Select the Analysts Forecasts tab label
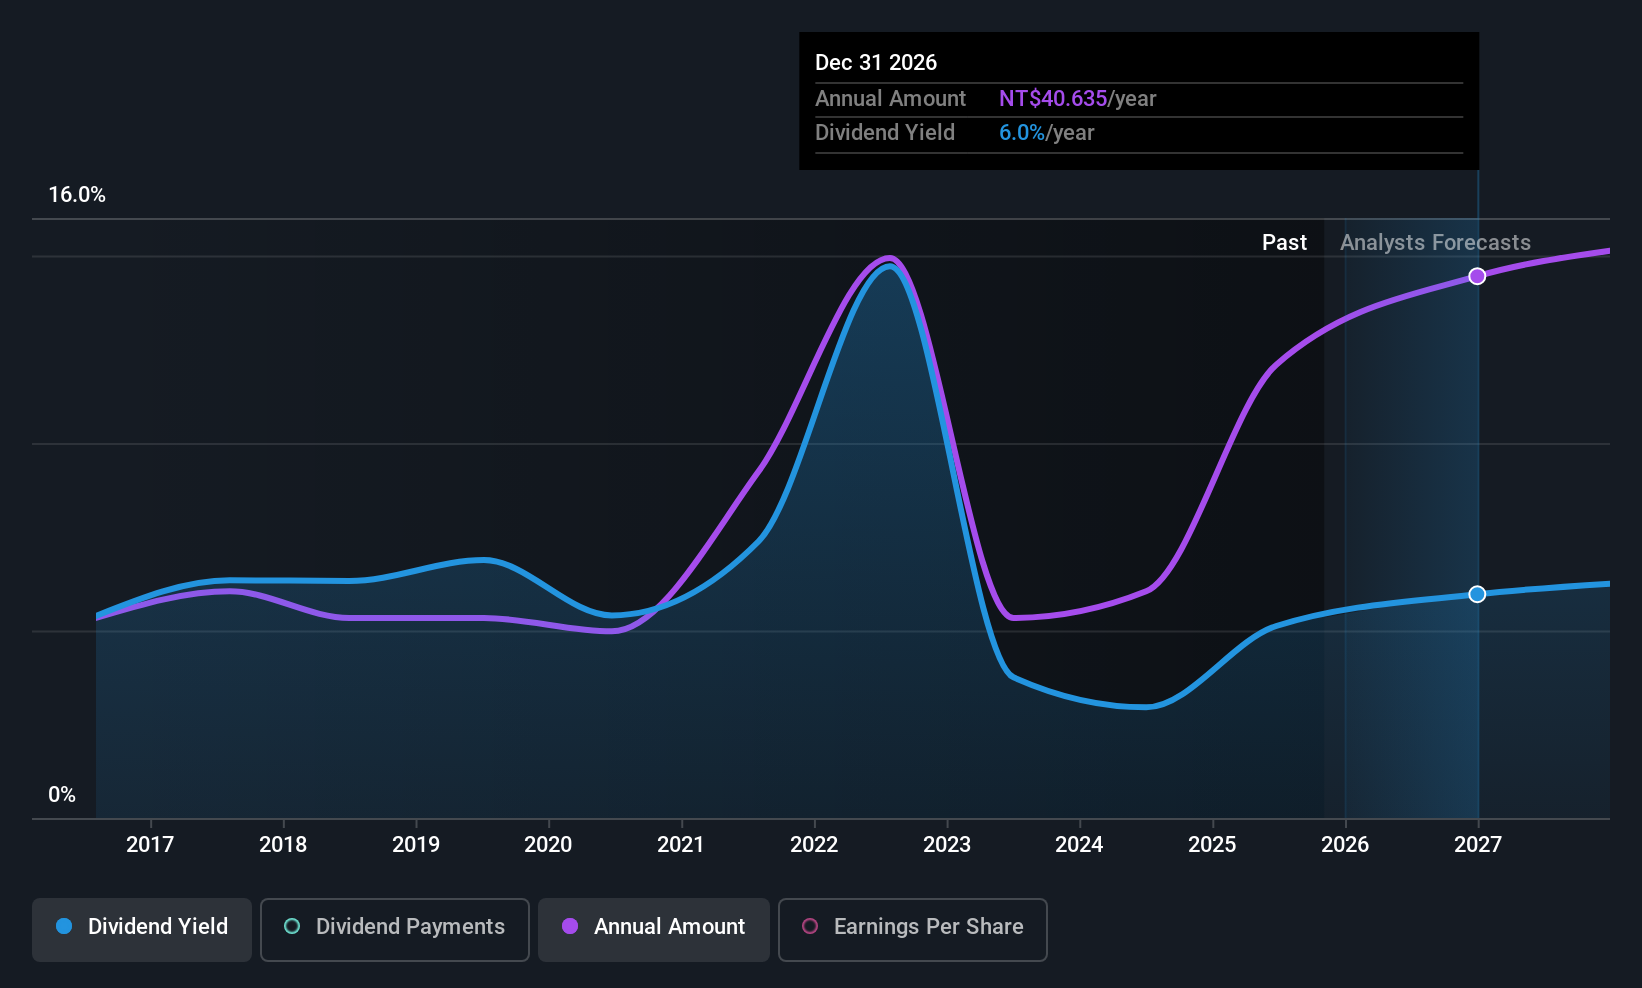This screenshot has height=988, width=1642. pos(1435,242)
